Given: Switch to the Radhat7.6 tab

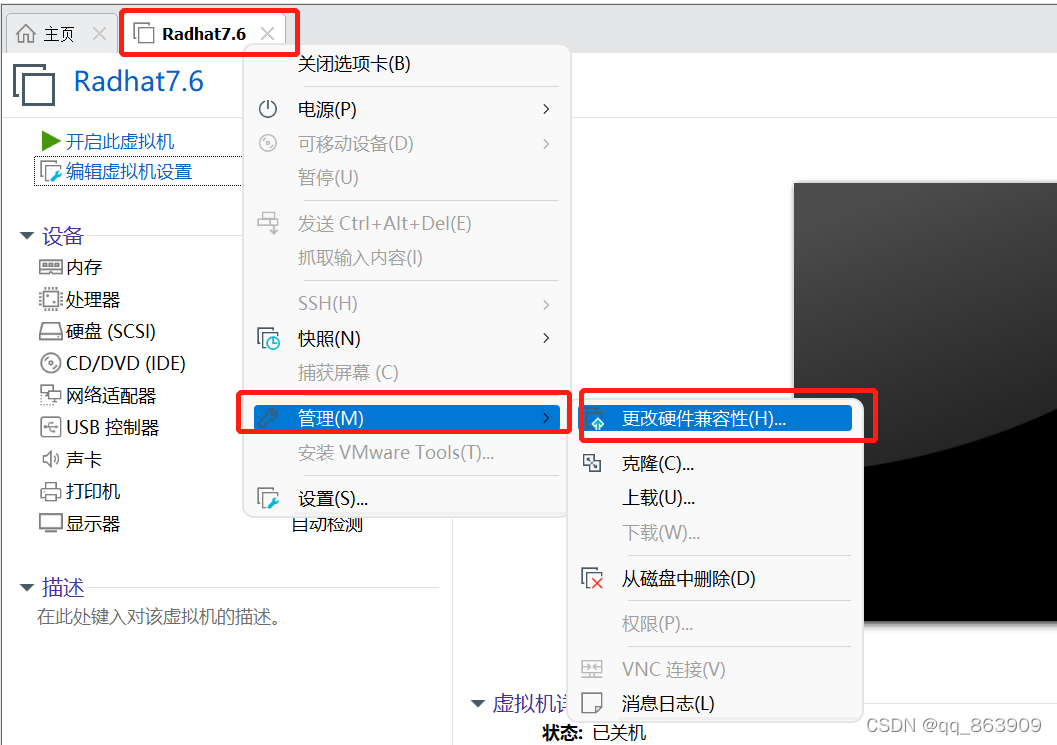Looking at the screenshot, I should (x=204, y=34).
